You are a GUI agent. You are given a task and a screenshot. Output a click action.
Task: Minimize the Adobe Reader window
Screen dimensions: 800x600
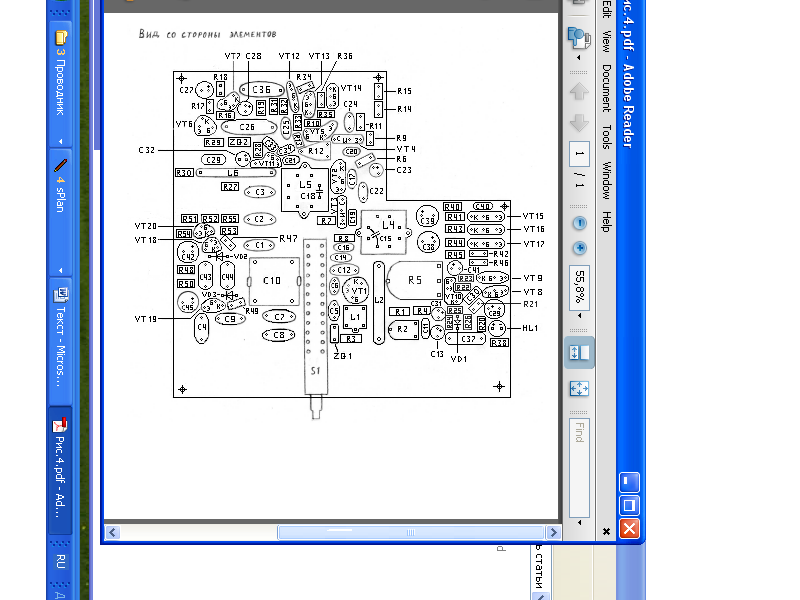630,482
